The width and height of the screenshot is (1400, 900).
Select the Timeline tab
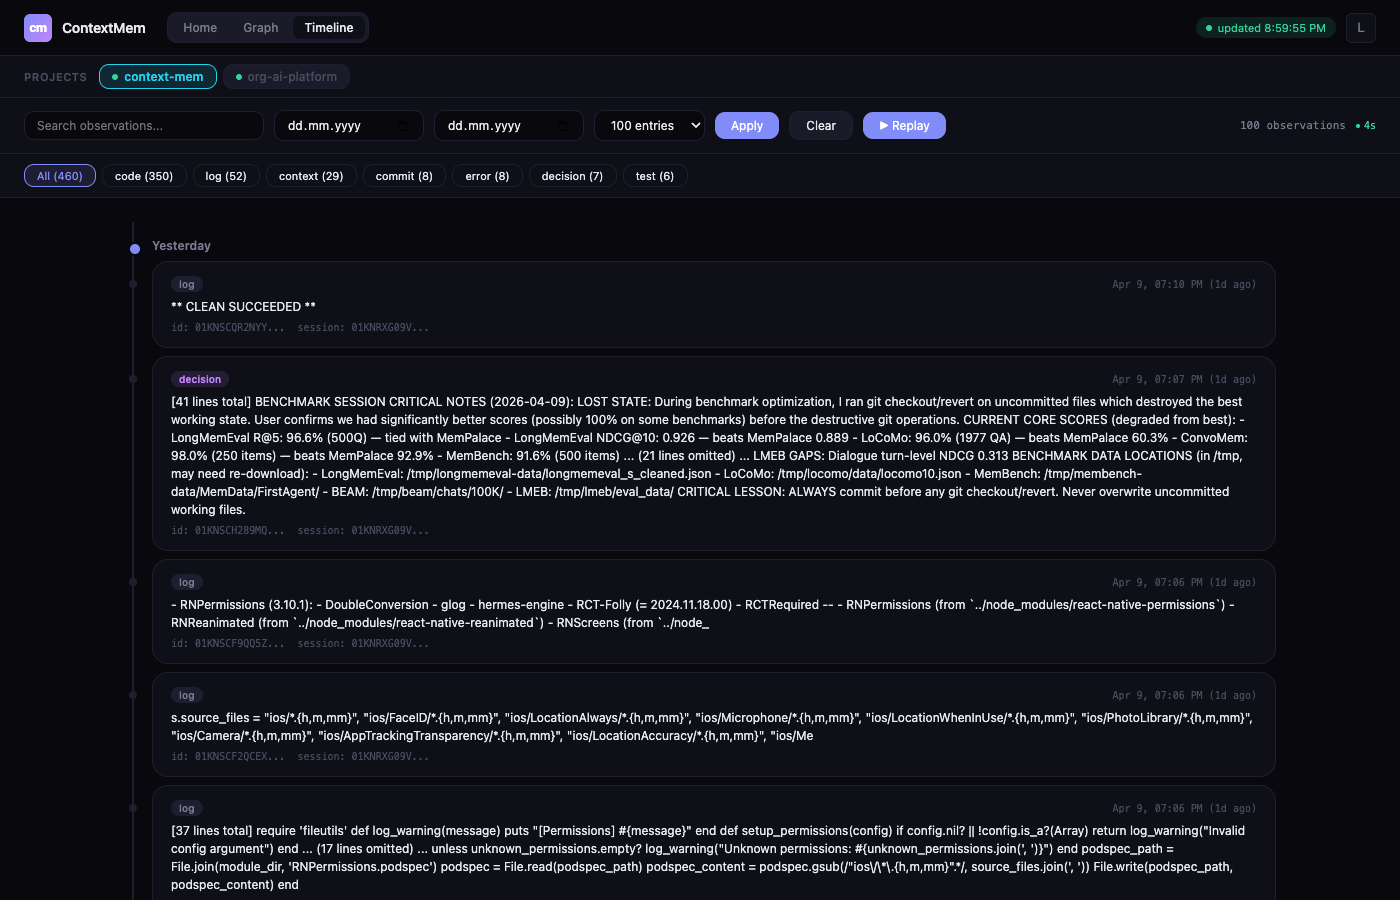[329, 28]
